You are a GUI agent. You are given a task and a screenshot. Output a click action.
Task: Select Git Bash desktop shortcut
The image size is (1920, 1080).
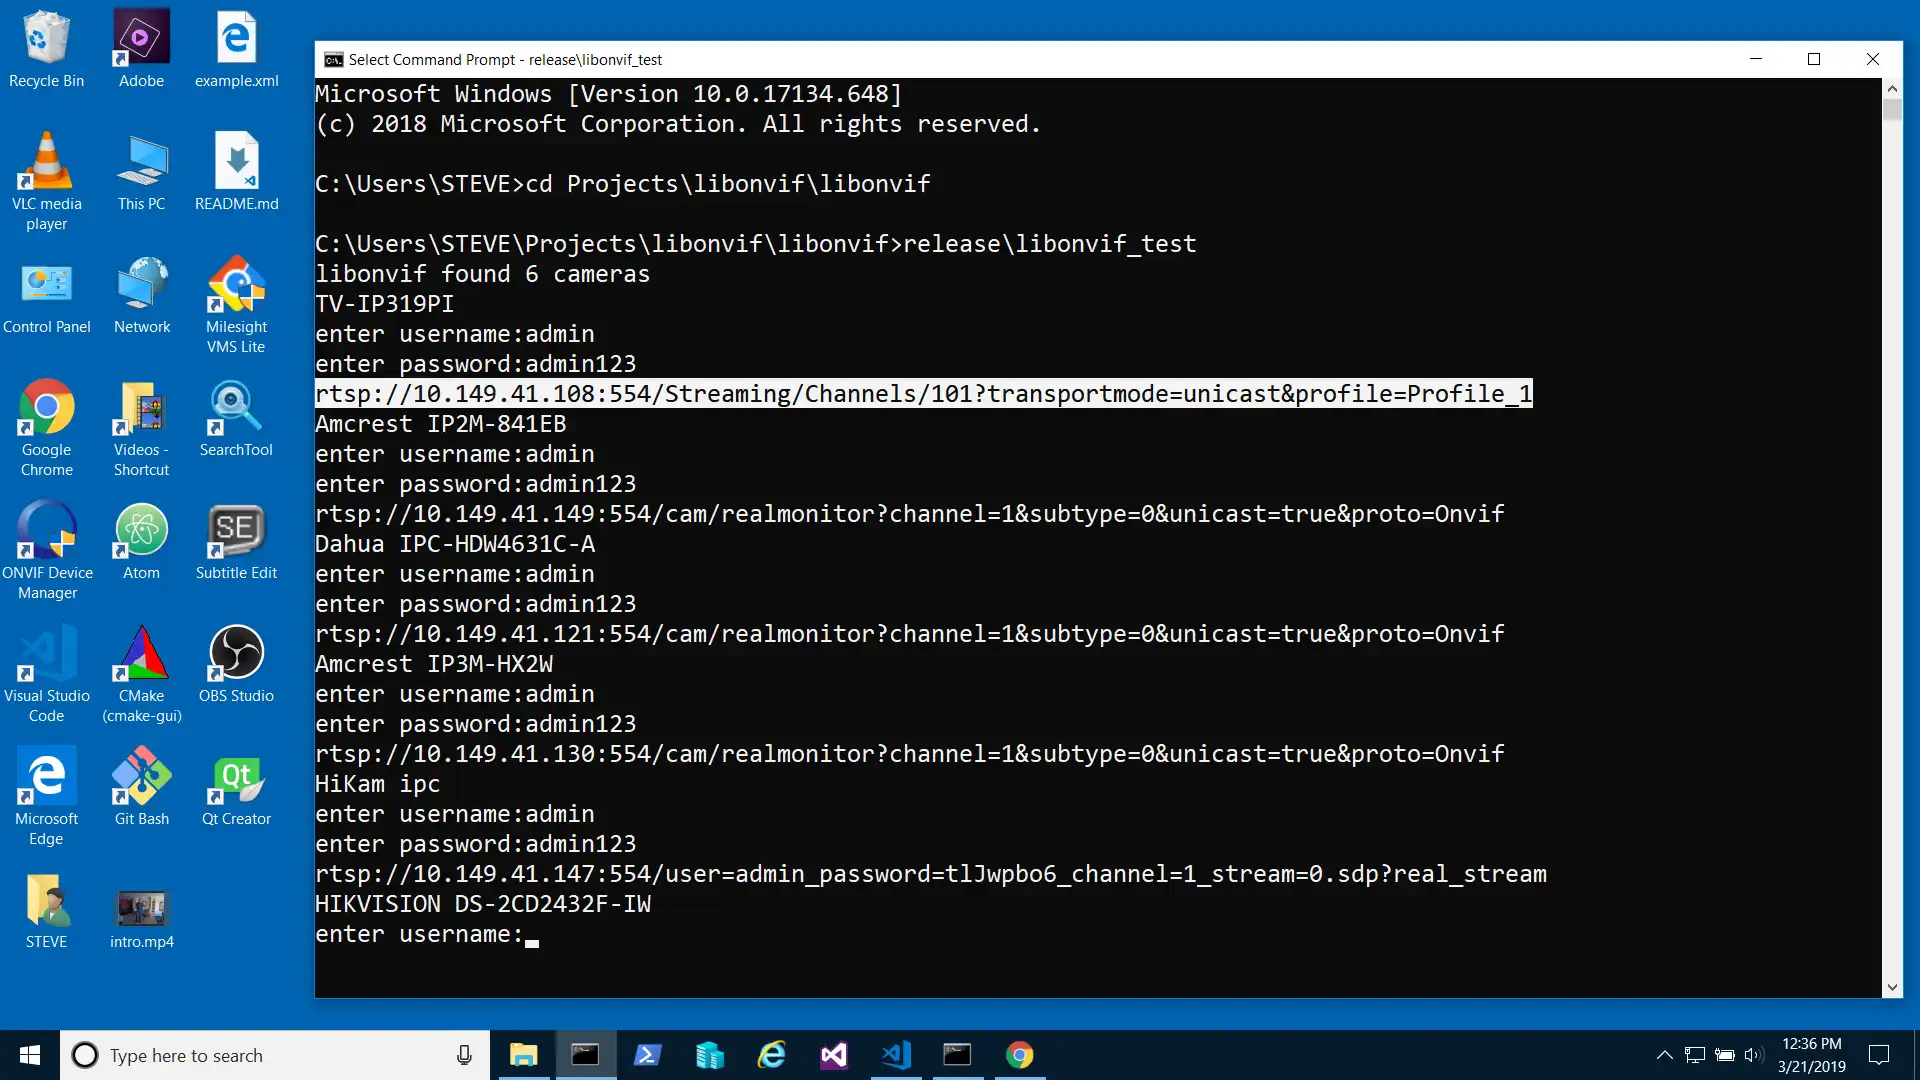[141, 787]
